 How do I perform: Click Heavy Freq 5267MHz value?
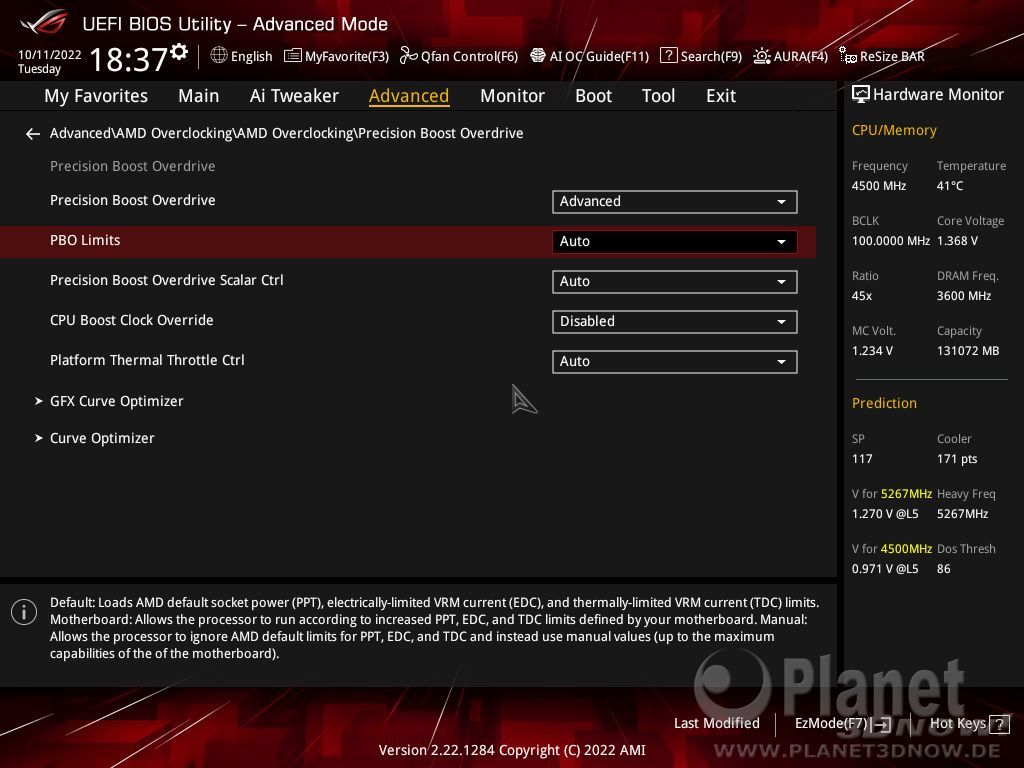(962, 514)
